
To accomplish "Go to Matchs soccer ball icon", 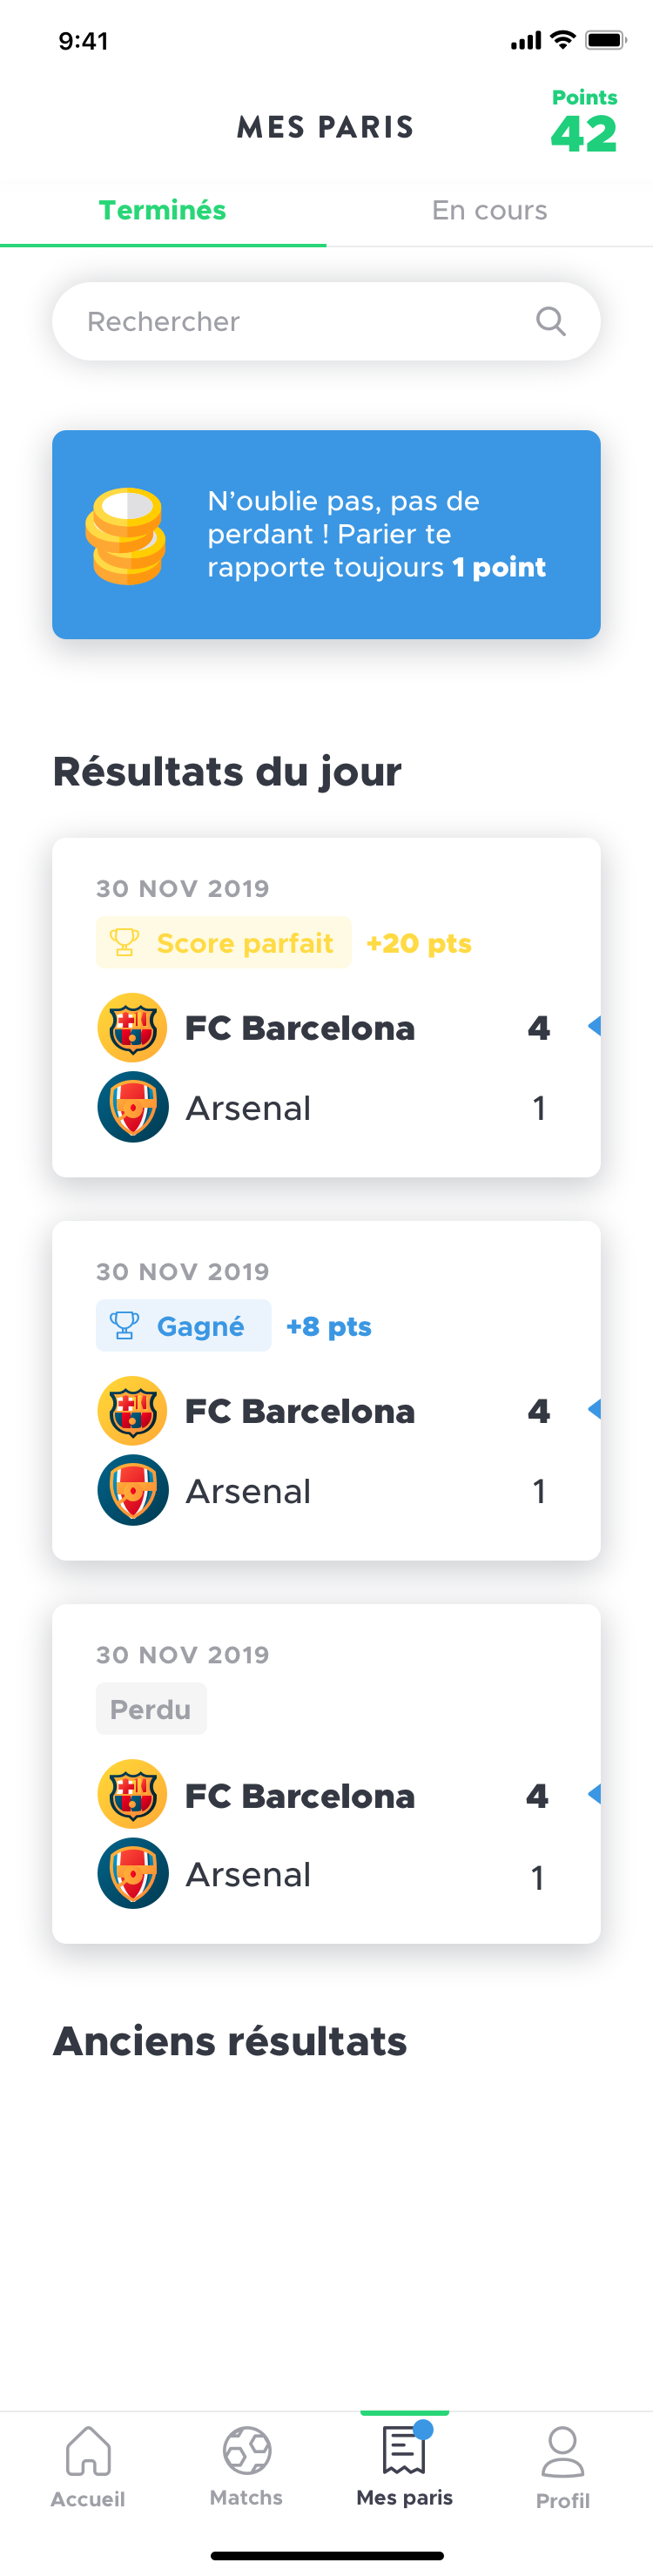I will (246, 2451).
